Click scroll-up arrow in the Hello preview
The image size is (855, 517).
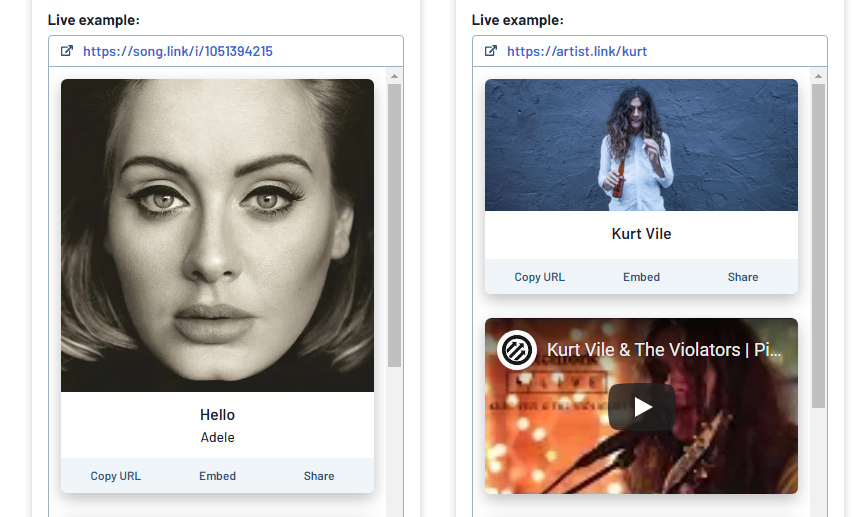tap(394, 76)
